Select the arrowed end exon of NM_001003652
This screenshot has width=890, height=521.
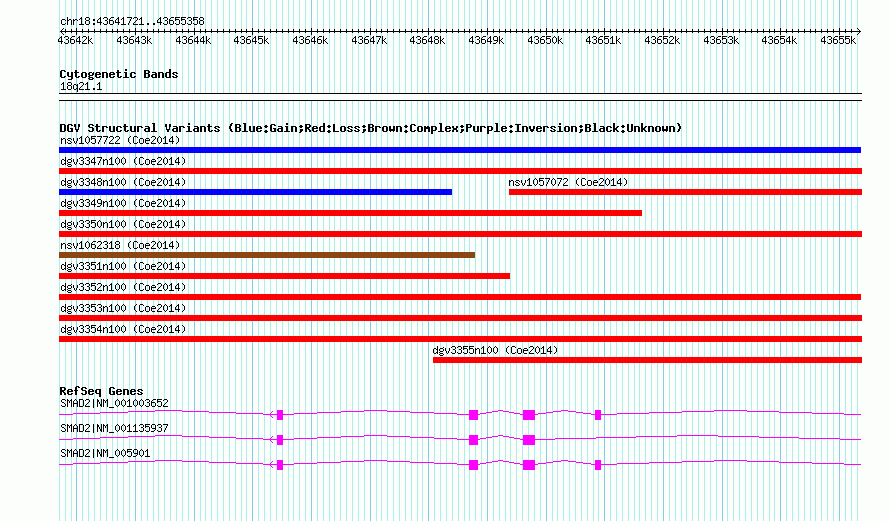pos(279,415)
